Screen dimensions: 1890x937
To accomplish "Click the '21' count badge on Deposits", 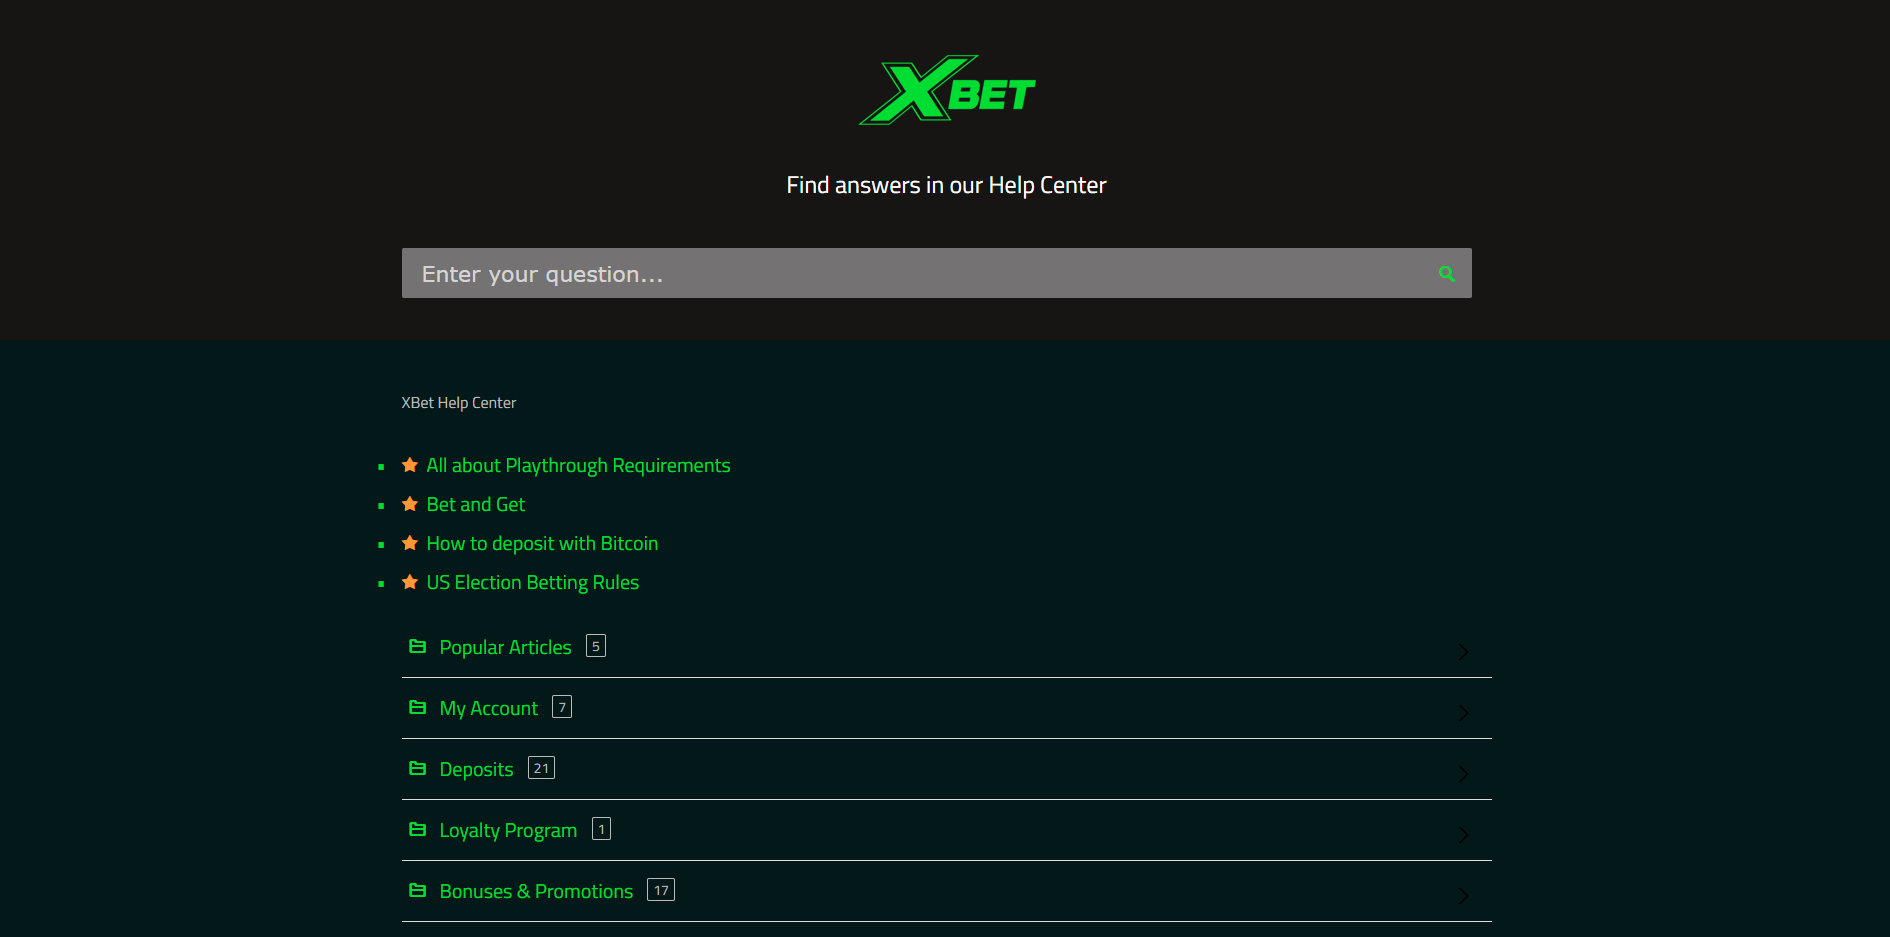I will (541, 768).
